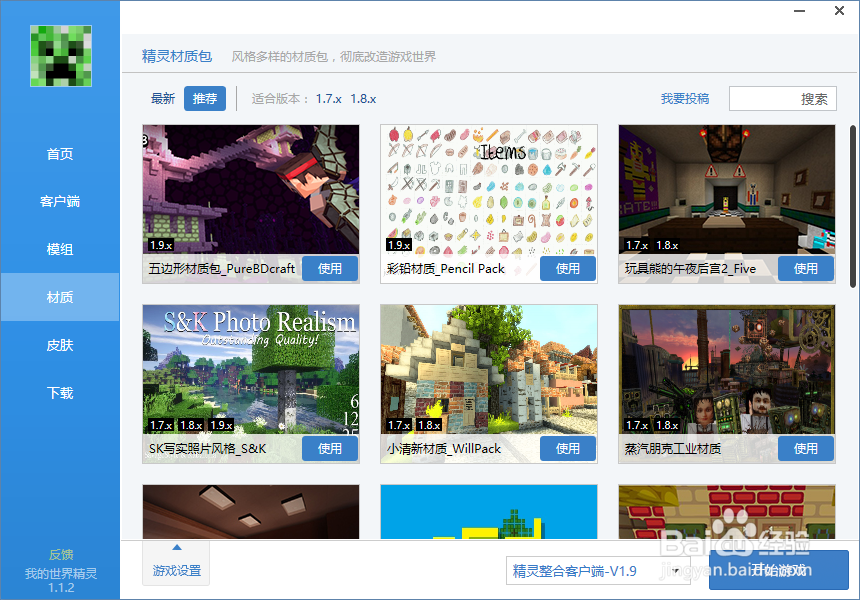Image resolution: width=860 pixels, height=600 pixels.
Task: Open the 皮肤 skins section
Action: [x=60, y=345]
